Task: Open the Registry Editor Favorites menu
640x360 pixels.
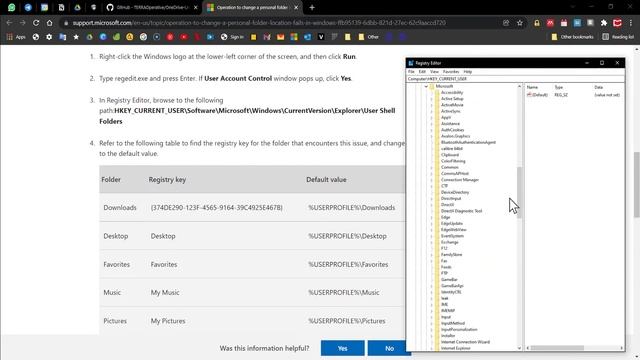Action: 451,72
